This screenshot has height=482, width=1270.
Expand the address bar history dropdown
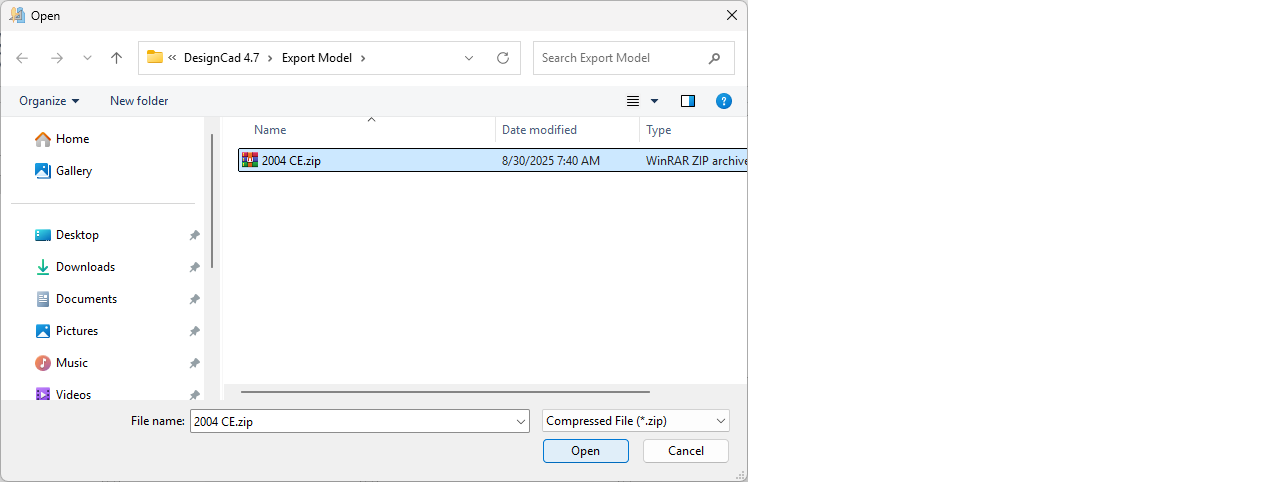469,58
